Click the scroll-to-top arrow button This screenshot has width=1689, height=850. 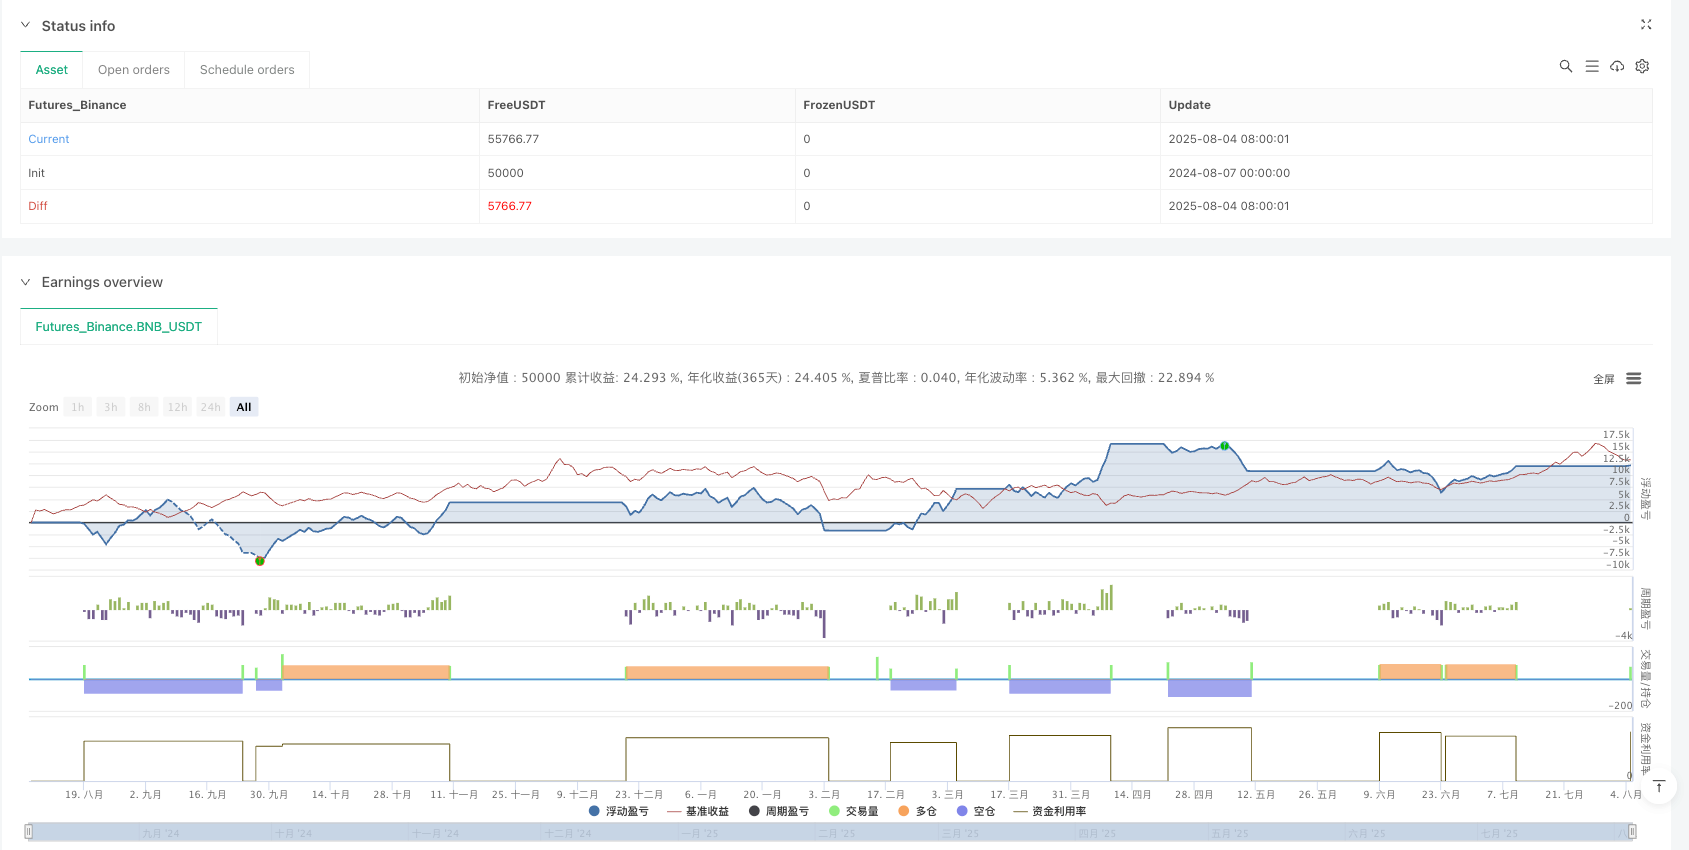tap(1659, 786)
